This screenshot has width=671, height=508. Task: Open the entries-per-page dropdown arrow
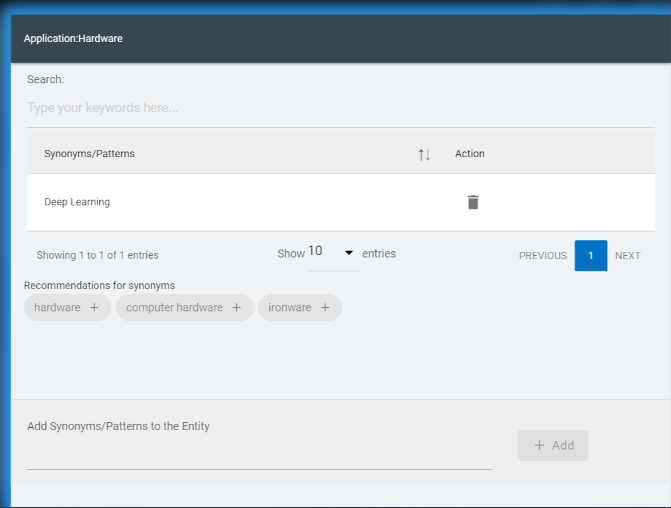(349, 253)
